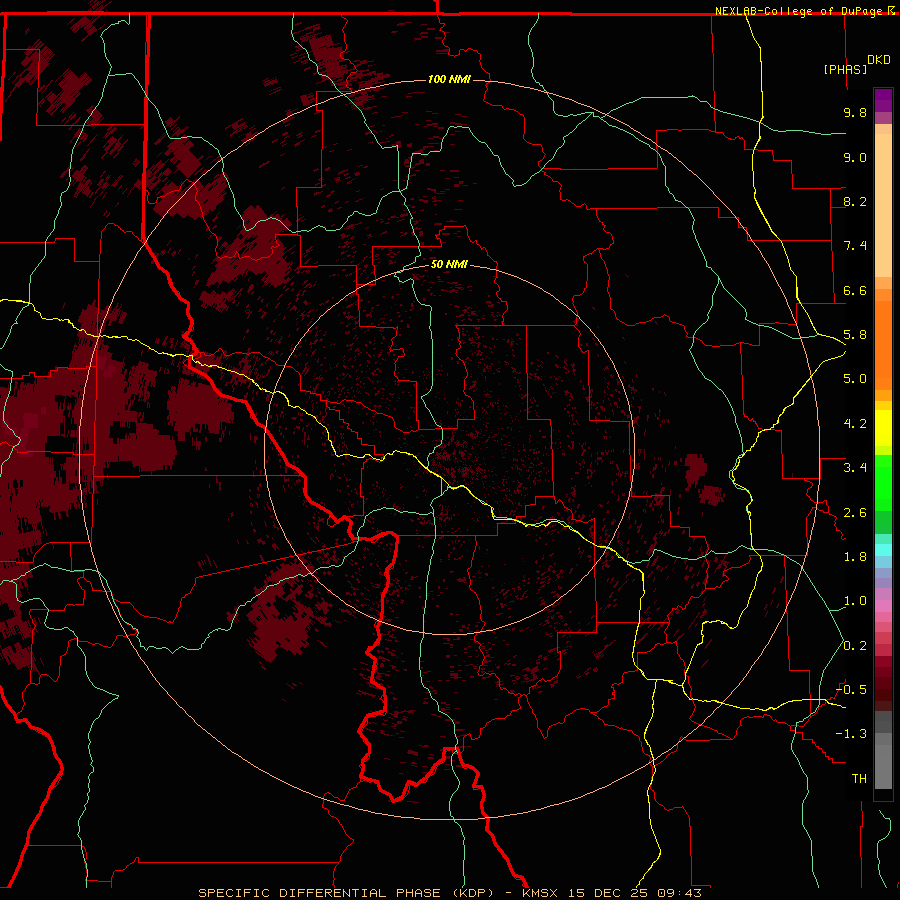The image size is (900, 900).
Task: Click the 1.8 legend value
Action: (x=855, y=557)
